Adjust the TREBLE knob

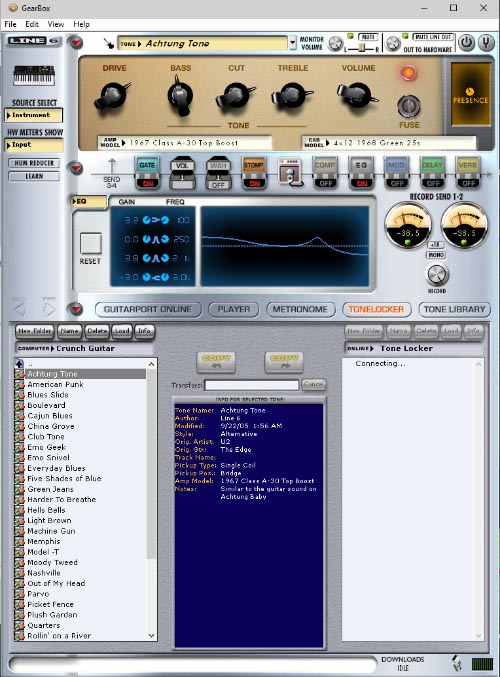[292, 96]
